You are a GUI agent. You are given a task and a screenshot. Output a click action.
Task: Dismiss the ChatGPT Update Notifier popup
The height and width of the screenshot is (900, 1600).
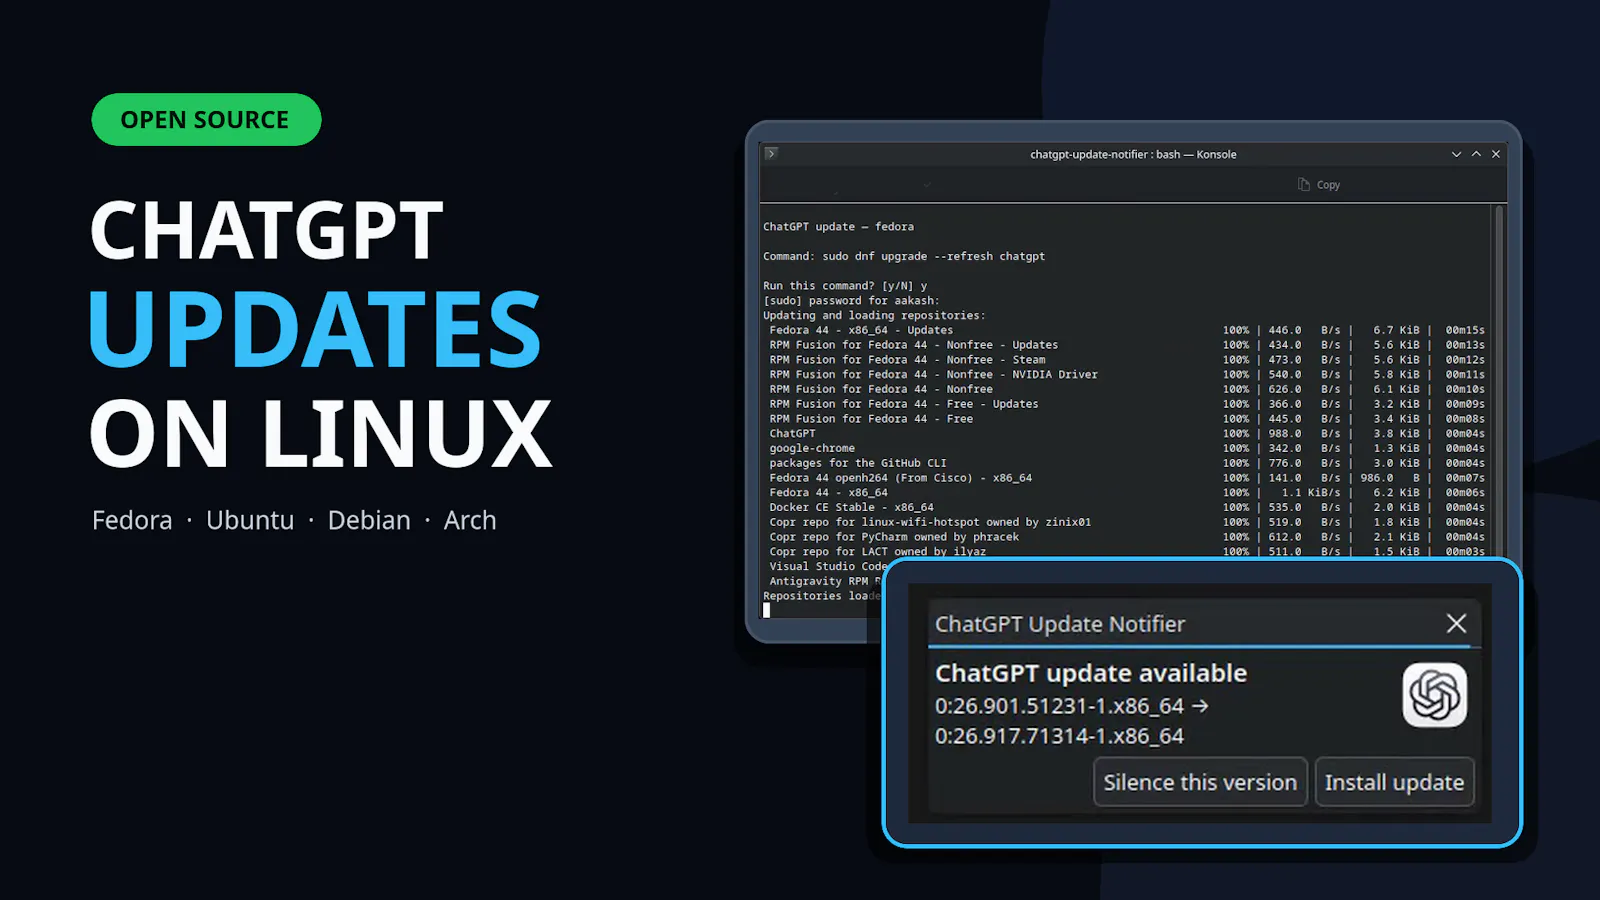pos(1456,623)
